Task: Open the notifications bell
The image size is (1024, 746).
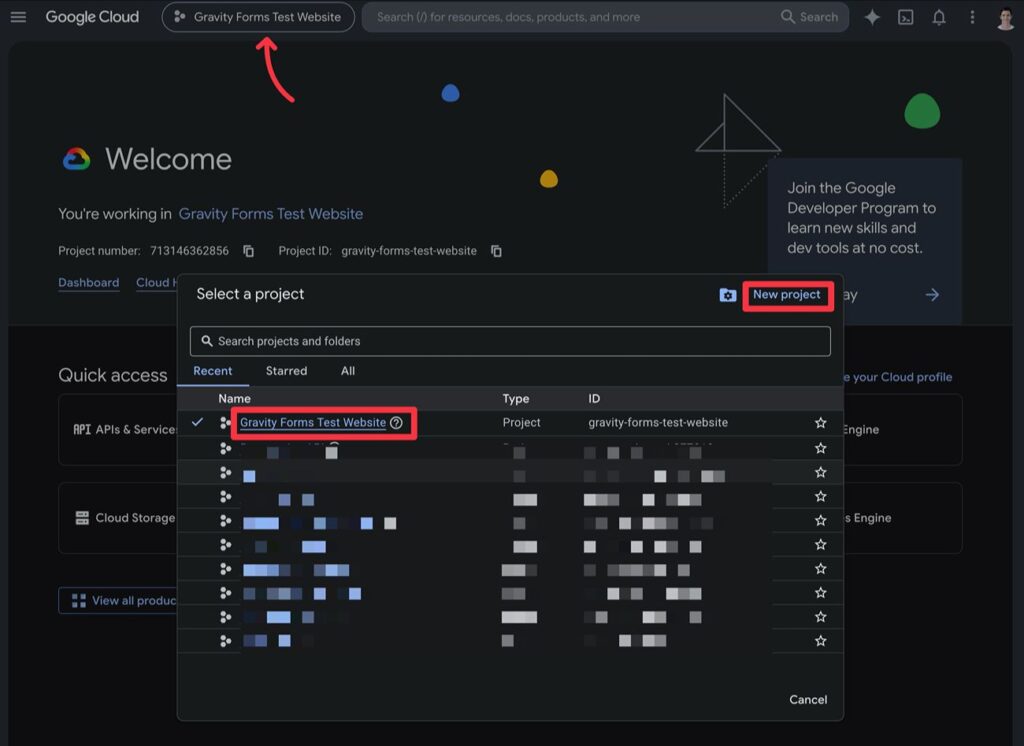Action: tap(938, 18)
